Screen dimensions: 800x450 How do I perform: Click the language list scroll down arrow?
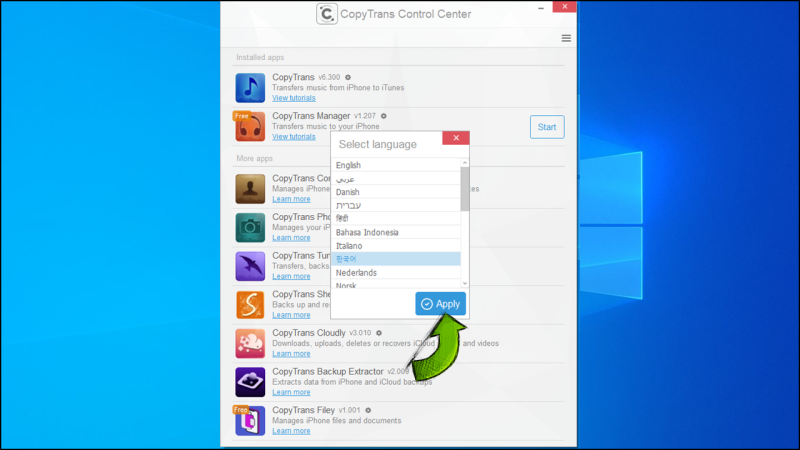click(465, 283)
